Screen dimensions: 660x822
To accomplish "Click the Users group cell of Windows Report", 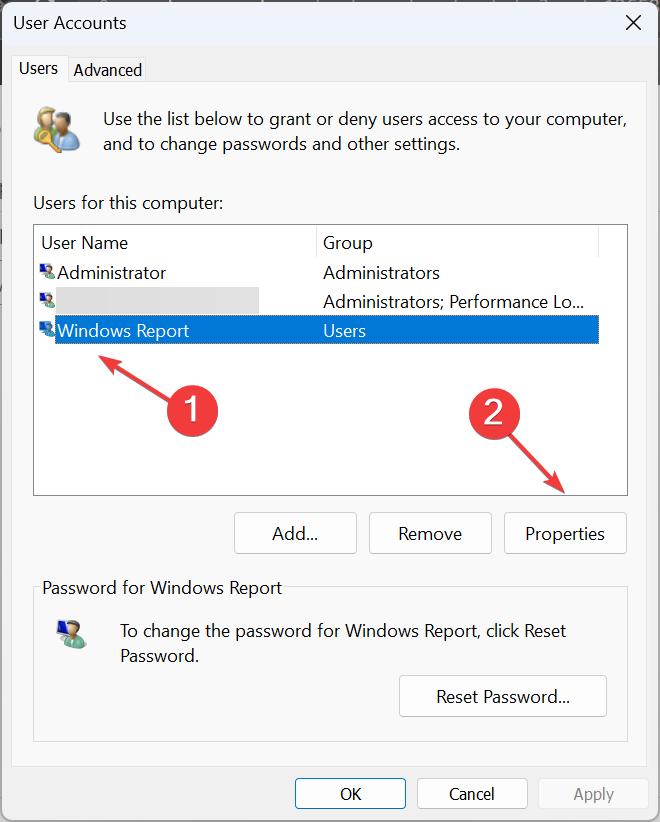I will tap(345, 330).
